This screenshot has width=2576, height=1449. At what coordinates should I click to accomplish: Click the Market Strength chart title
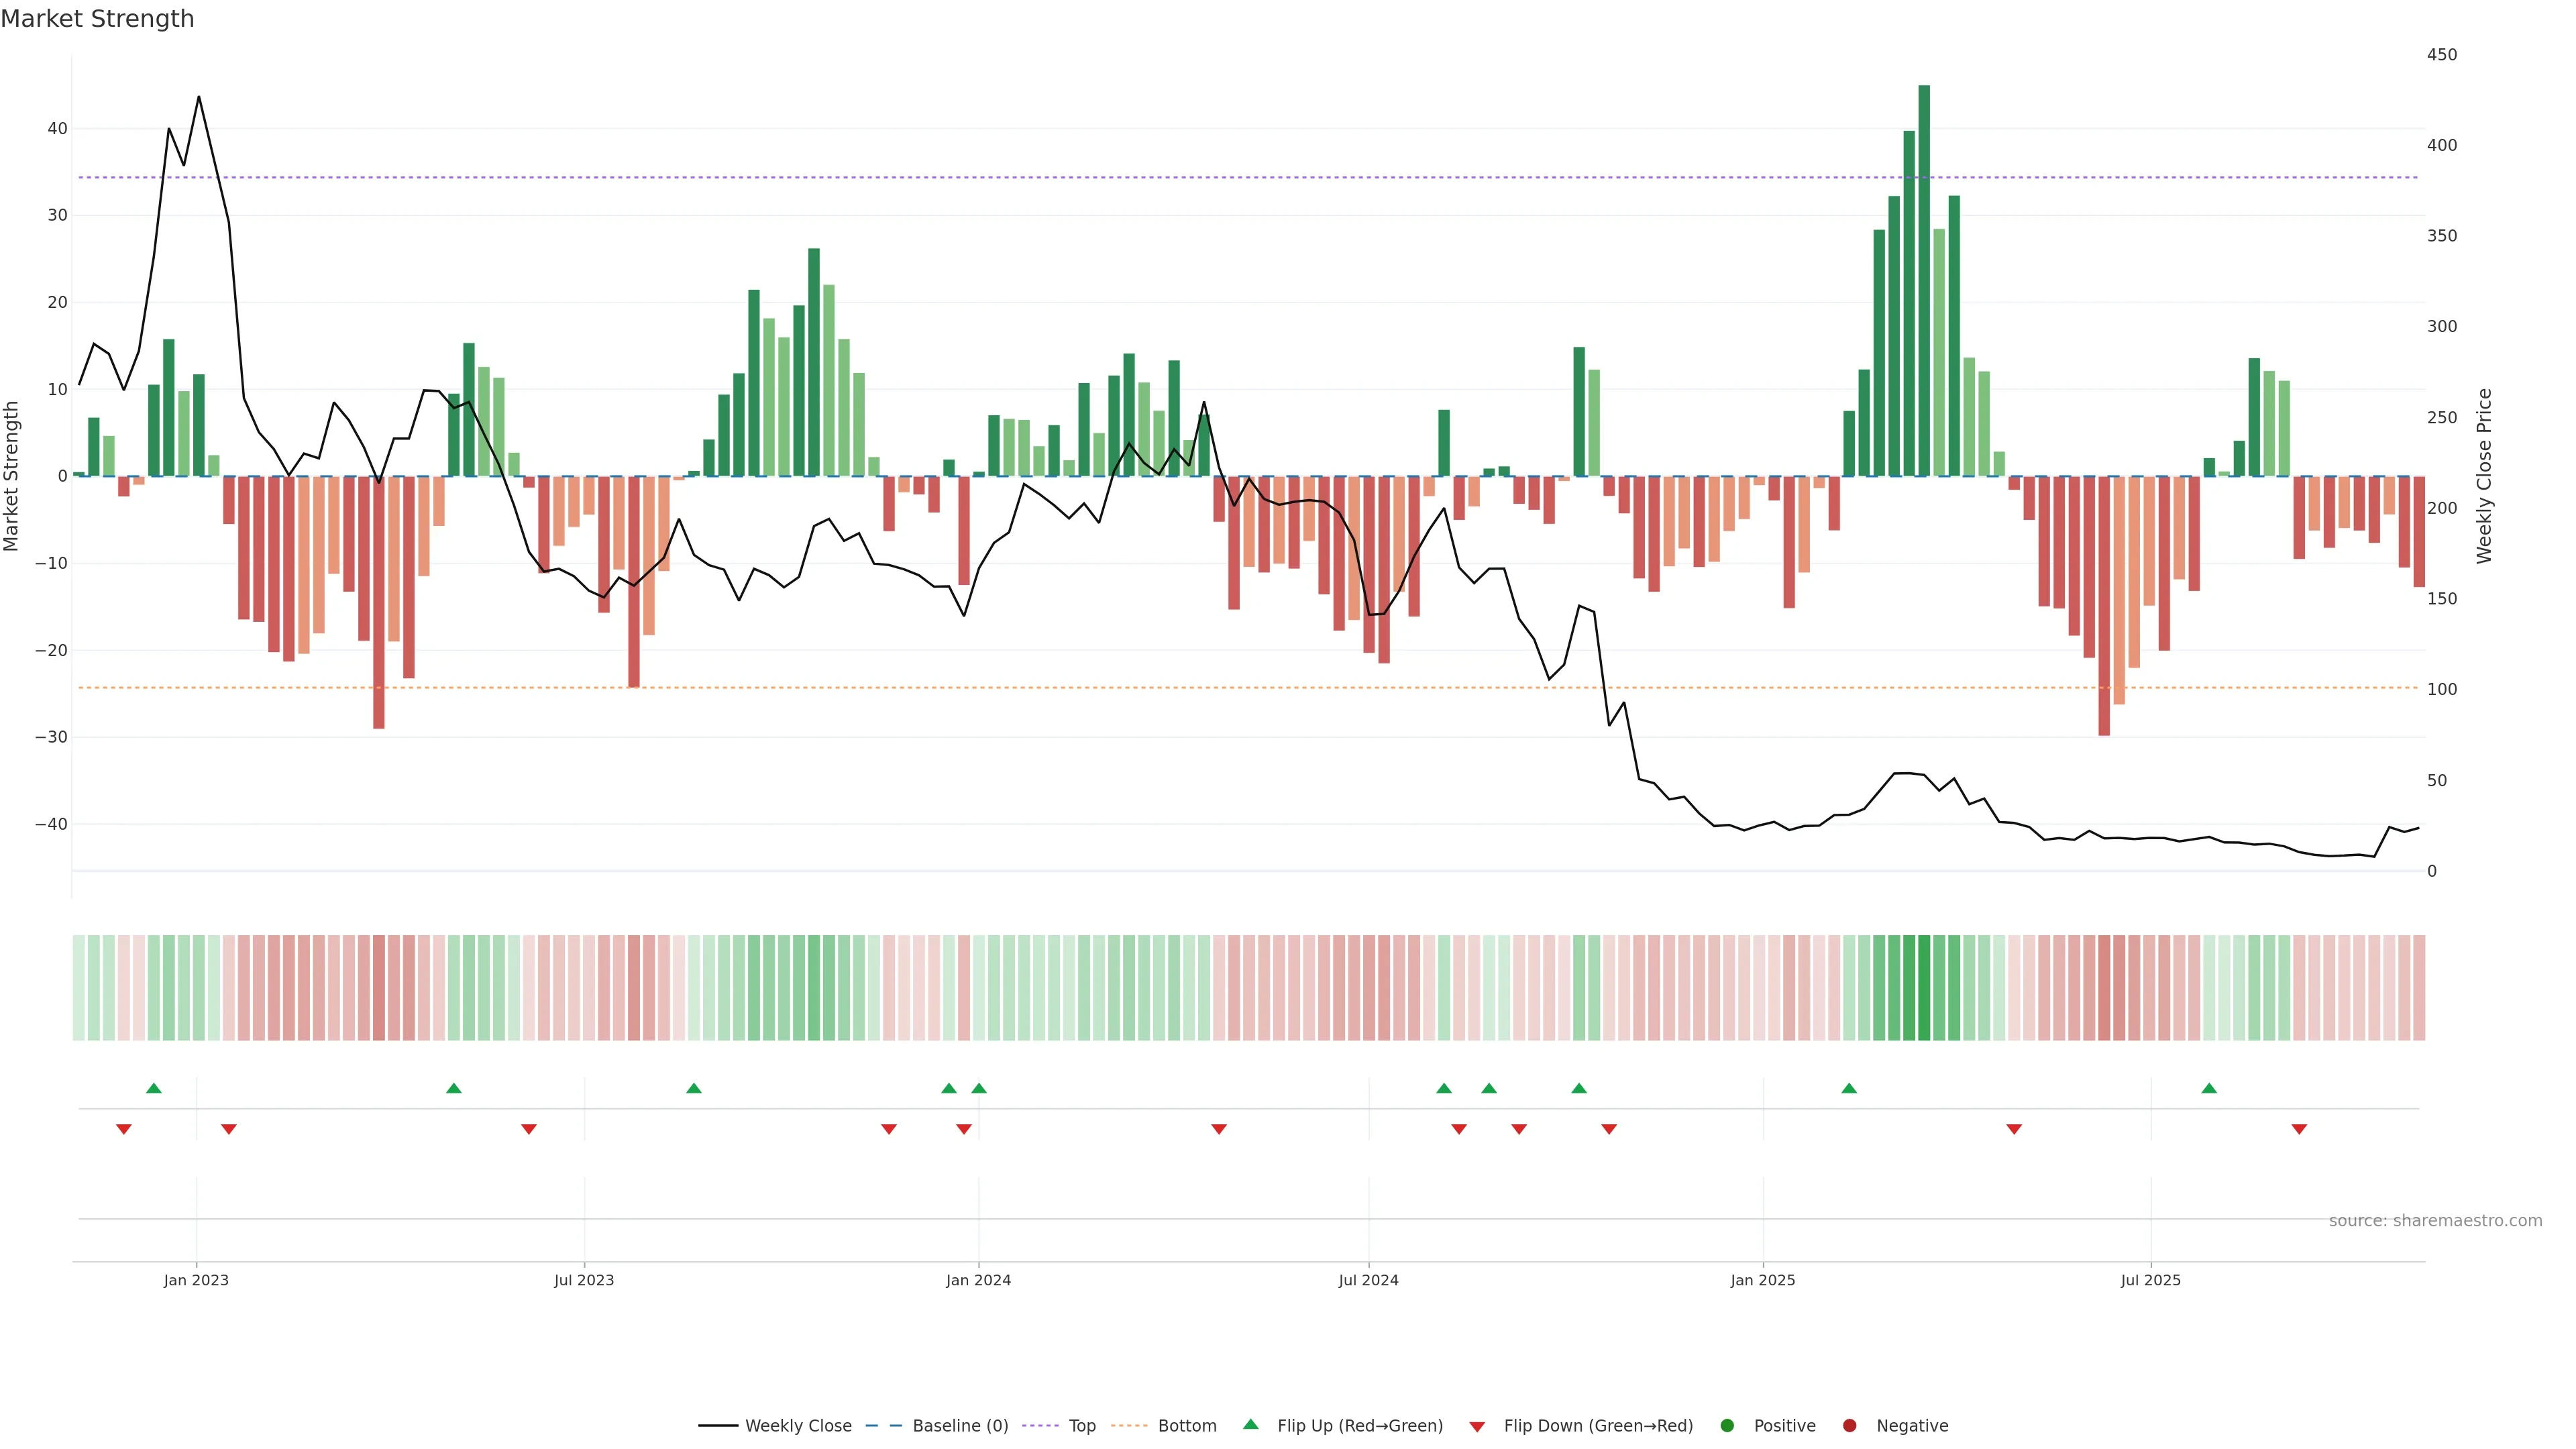coord(97,19)
